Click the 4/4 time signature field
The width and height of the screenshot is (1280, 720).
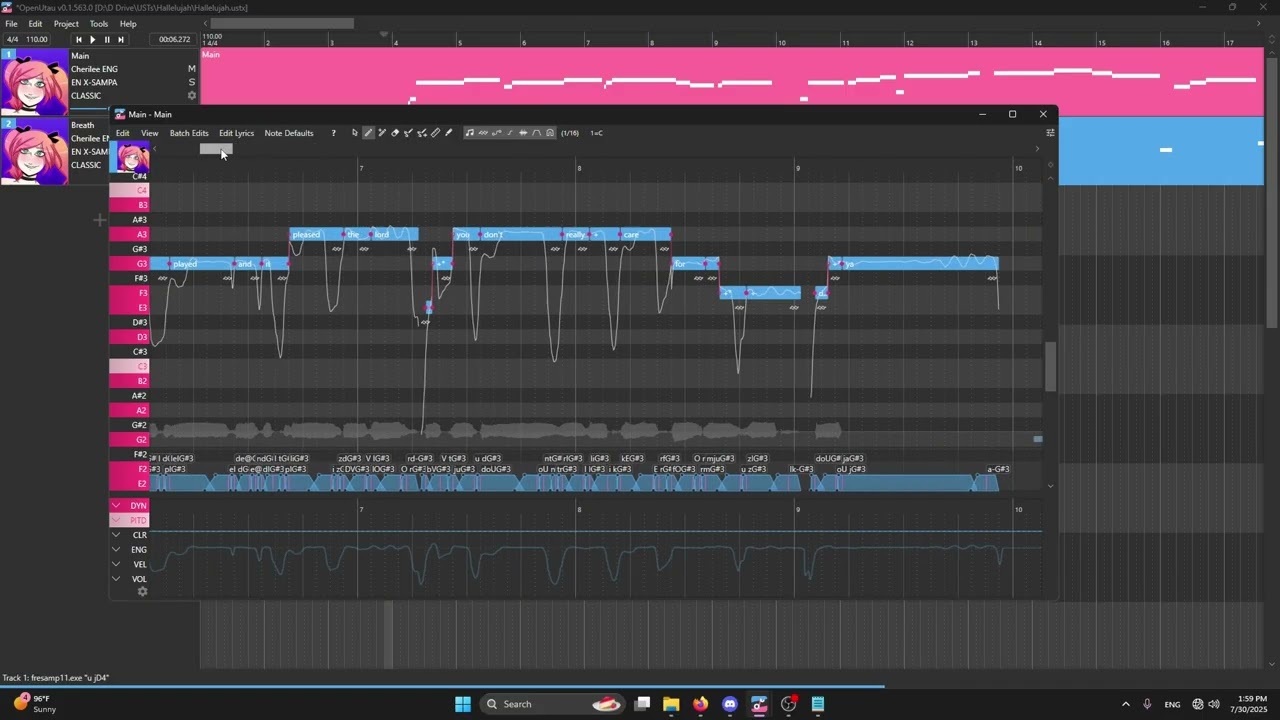pyautogui.click(x=12, y=40)
